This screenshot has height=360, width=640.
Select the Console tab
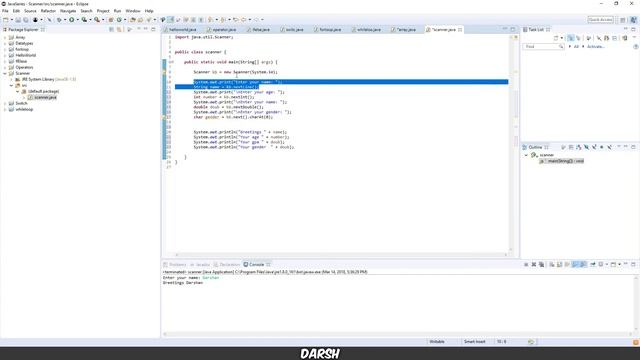coord(257,264)
